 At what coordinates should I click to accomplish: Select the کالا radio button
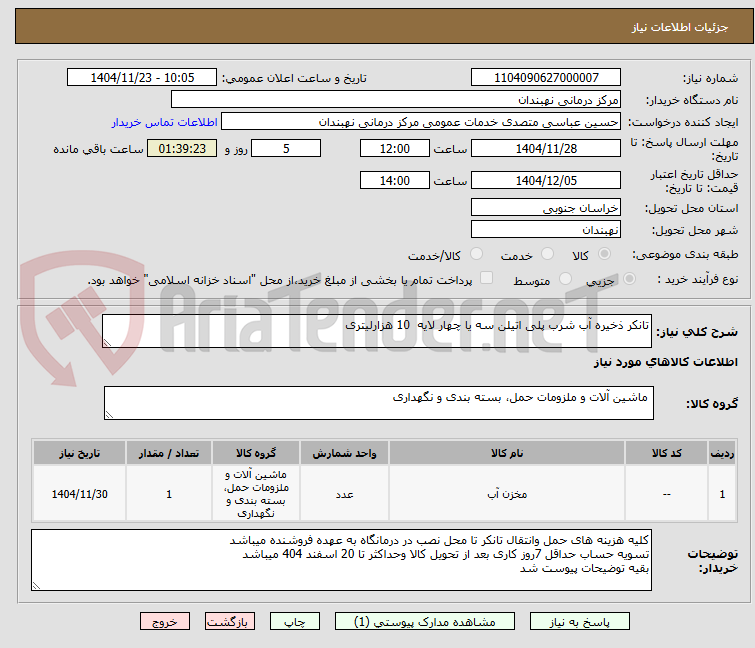[x=604, y=254]
